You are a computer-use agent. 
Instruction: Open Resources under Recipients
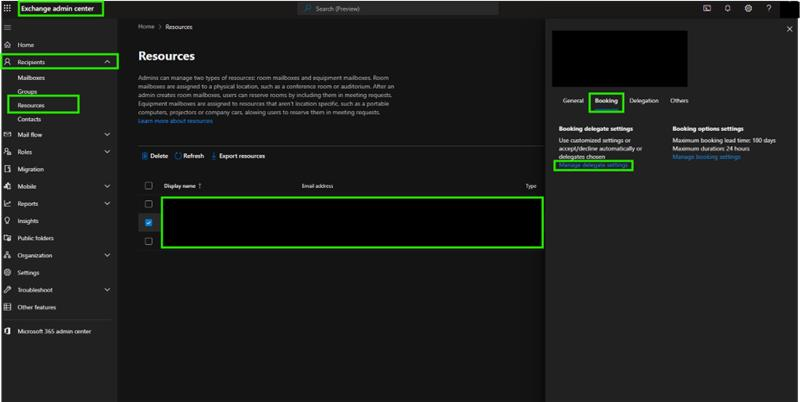click(x=31, y=106)
